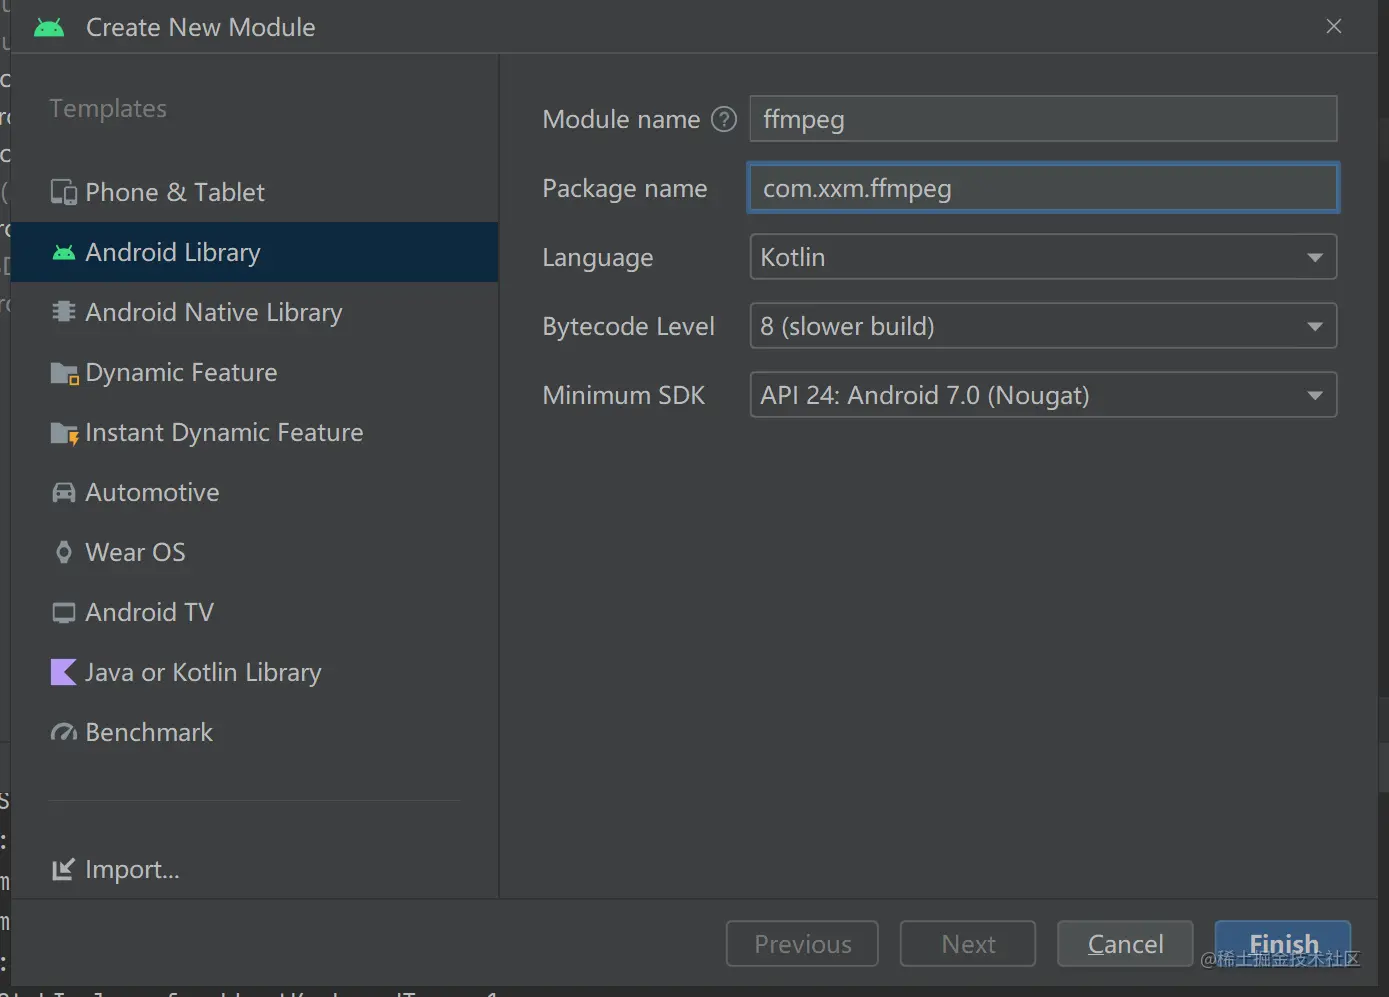
Task: Click the Language label
Action: point(598,258)
